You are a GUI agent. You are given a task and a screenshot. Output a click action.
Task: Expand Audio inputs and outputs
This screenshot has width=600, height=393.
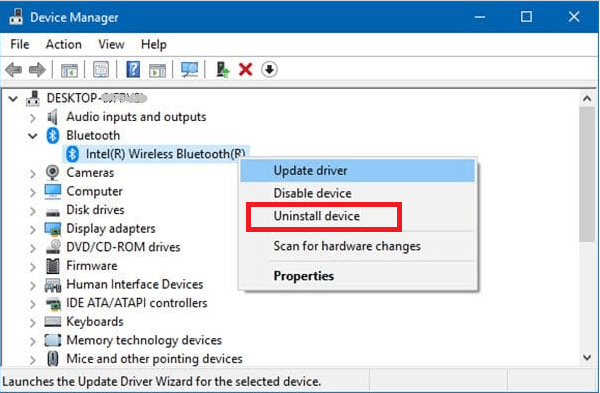coord(33,117)
